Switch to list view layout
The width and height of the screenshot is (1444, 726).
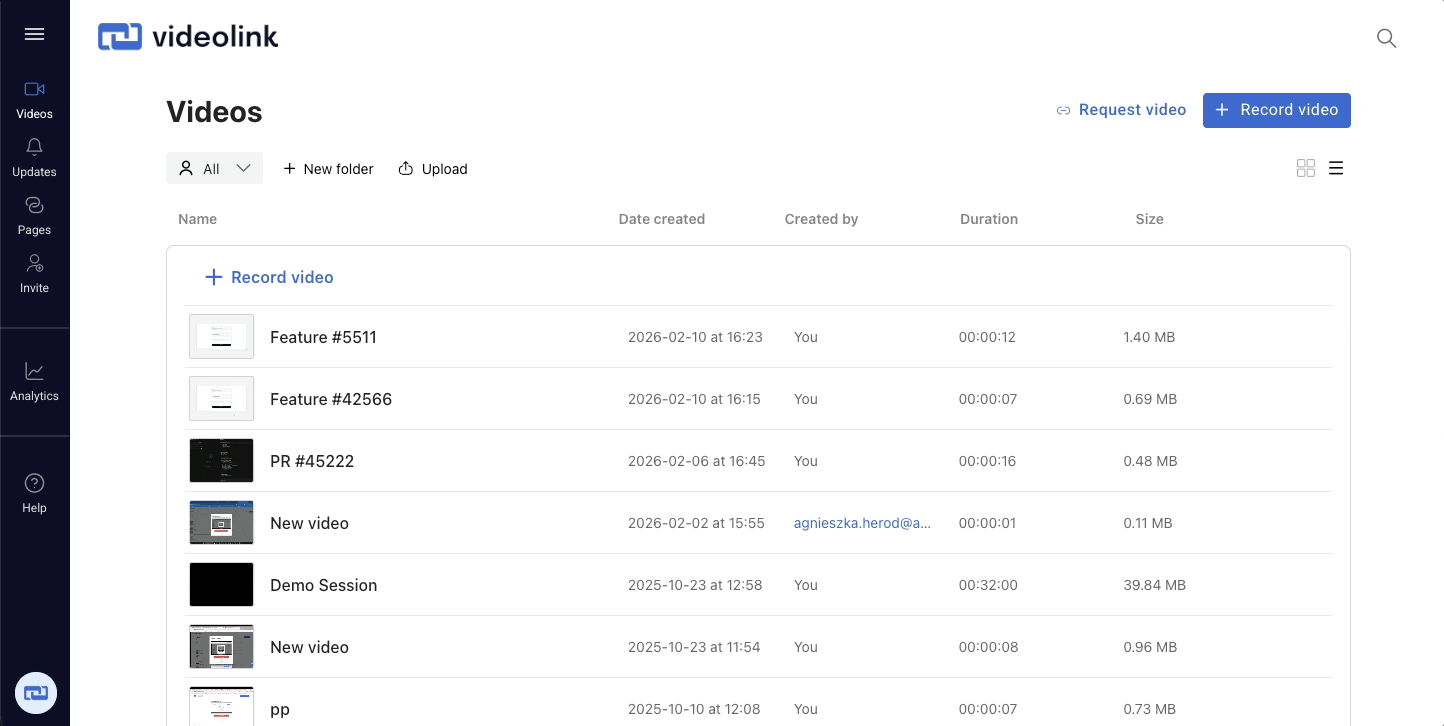pos(1336,168)
